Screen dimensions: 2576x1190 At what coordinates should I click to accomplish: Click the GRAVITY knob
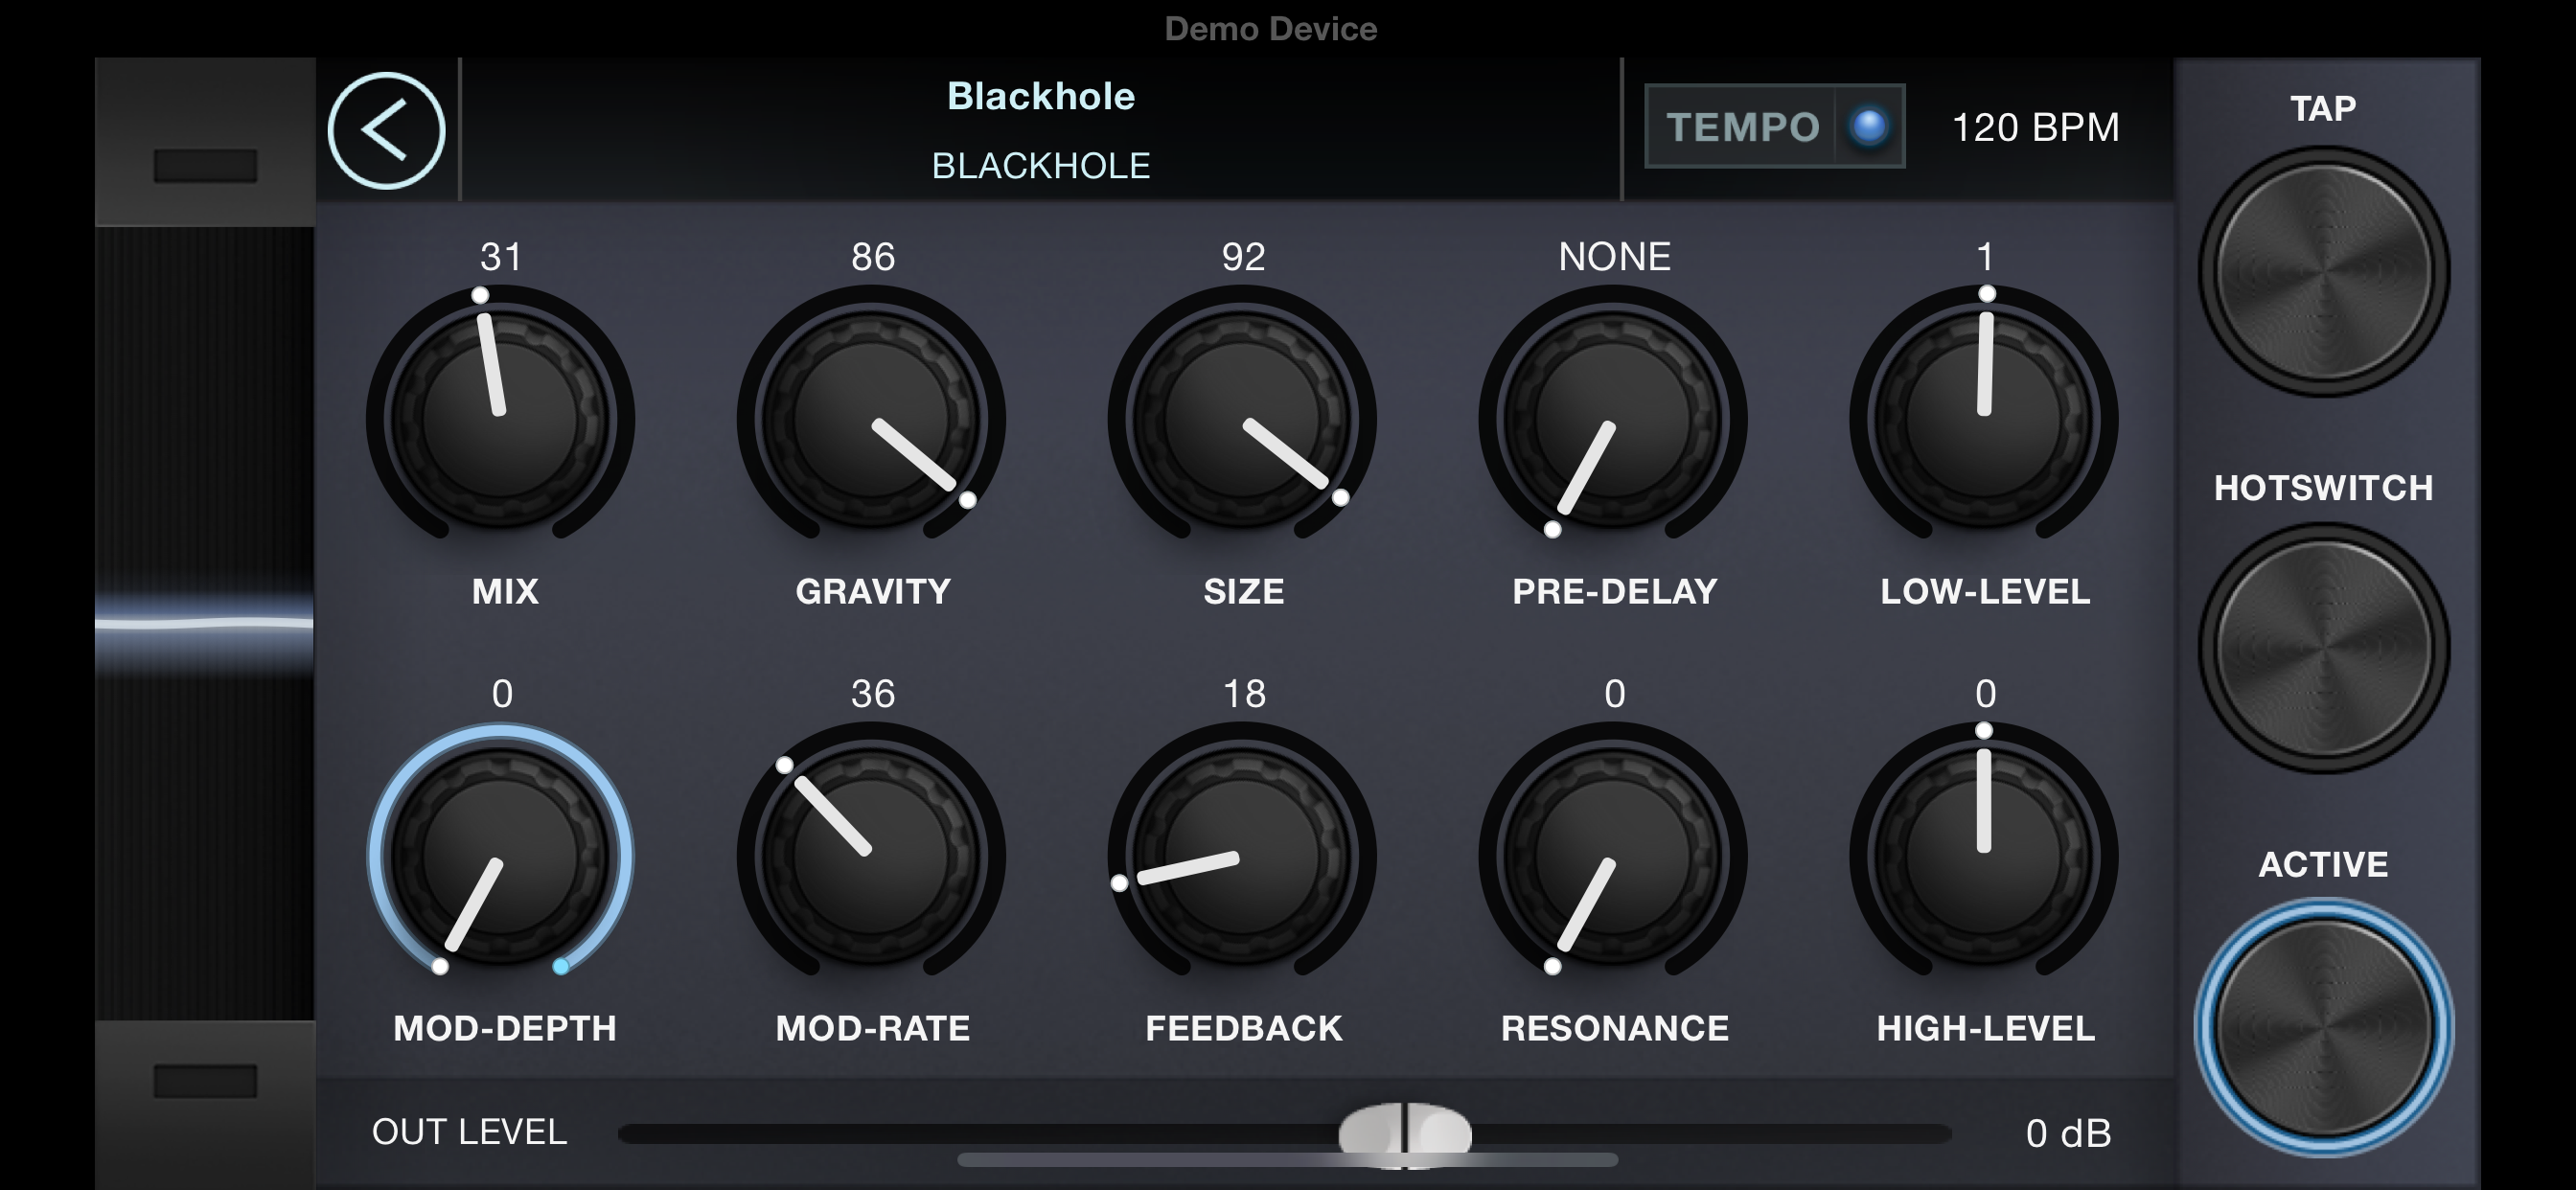pos(871,417)
